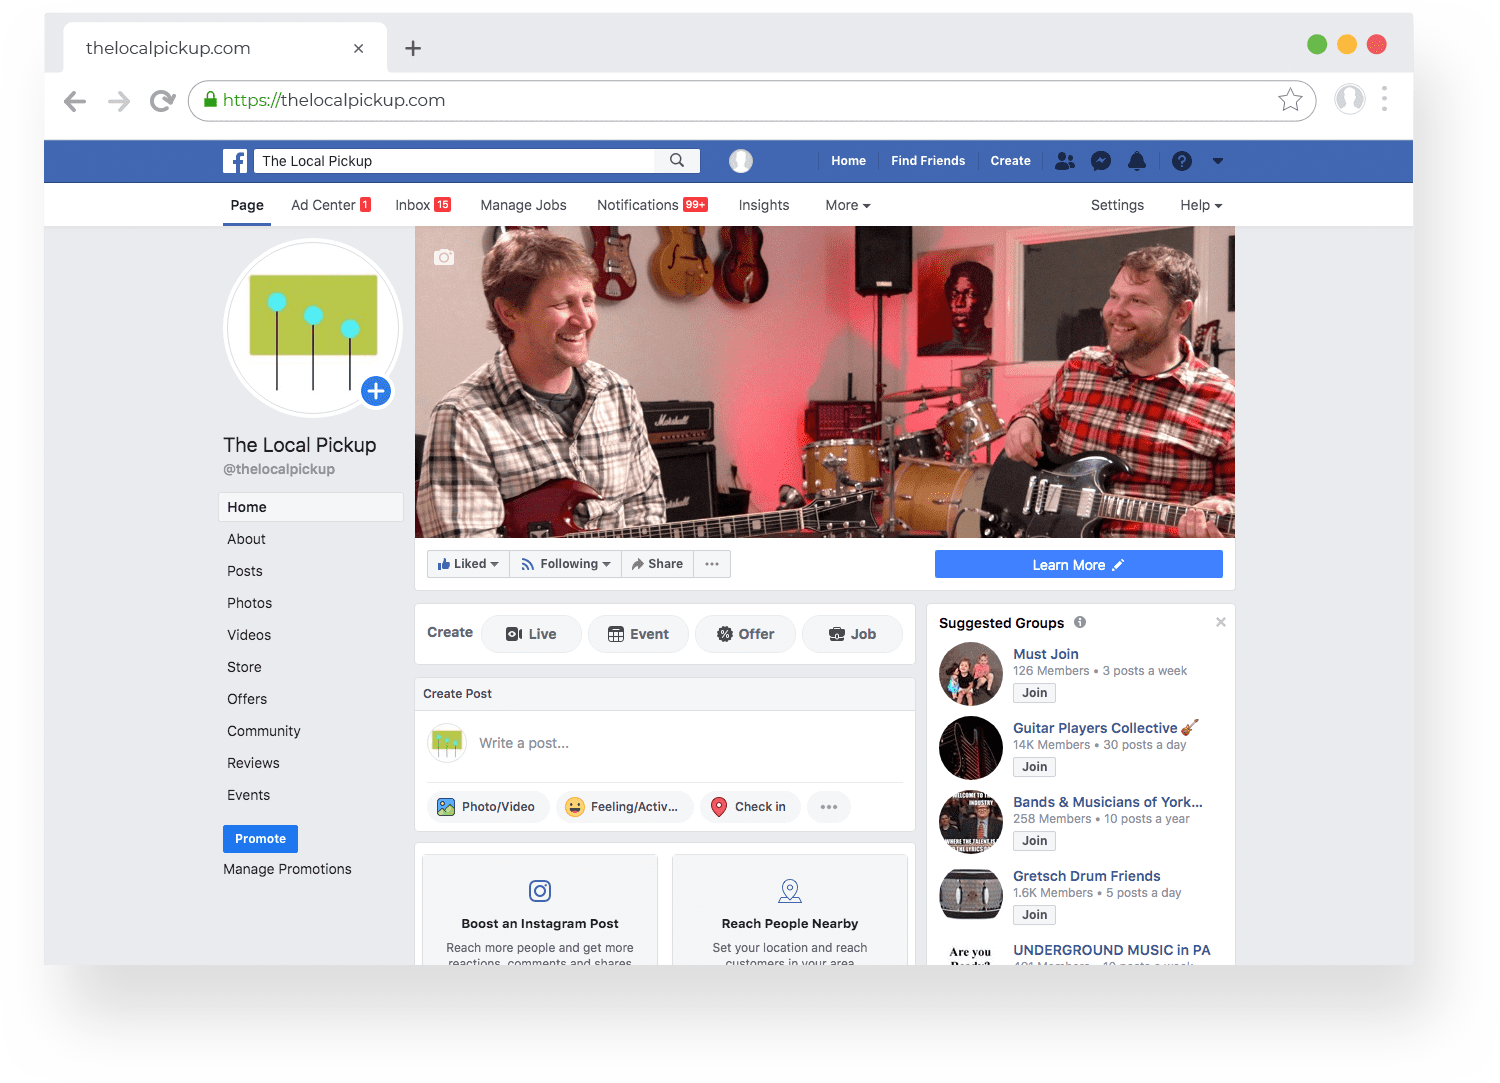Image resolution: width=1500 pixels, height=1083 pixels.
Task: Open page Settings
Action: tap(1117, 205)
